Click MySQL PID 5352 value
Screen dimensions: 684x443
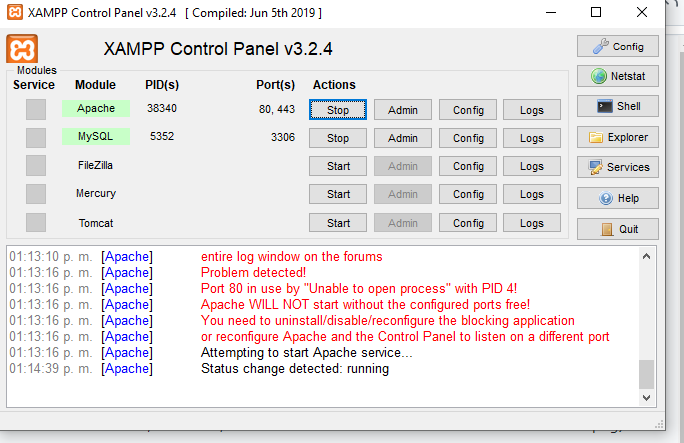[x=162, y=136]
